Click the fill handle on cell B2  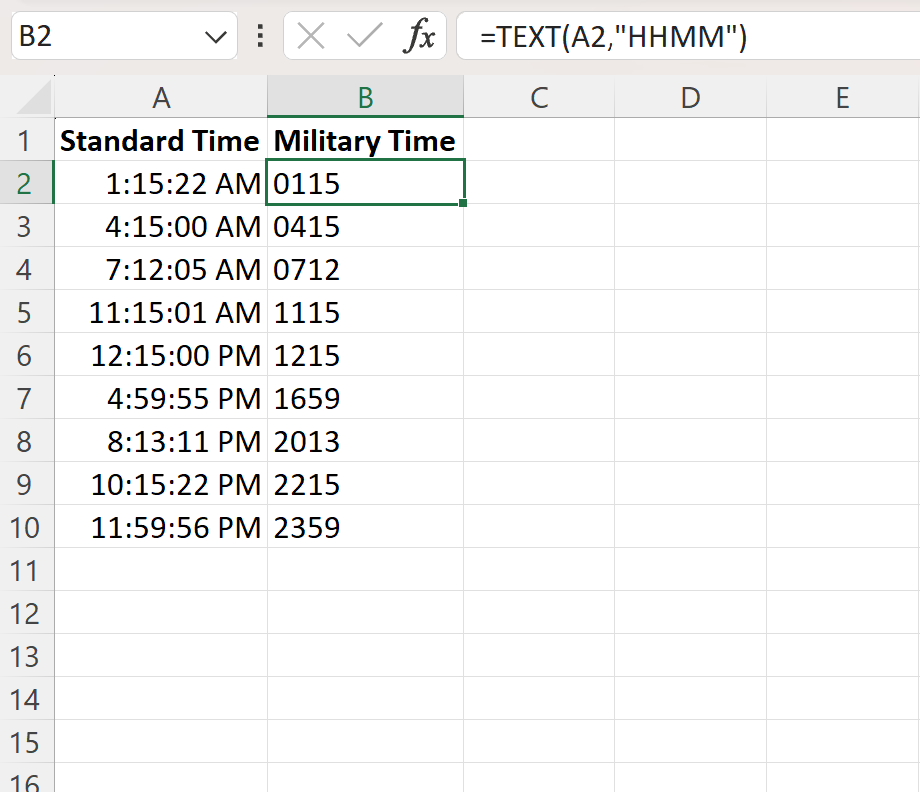(x=461, y=202)
